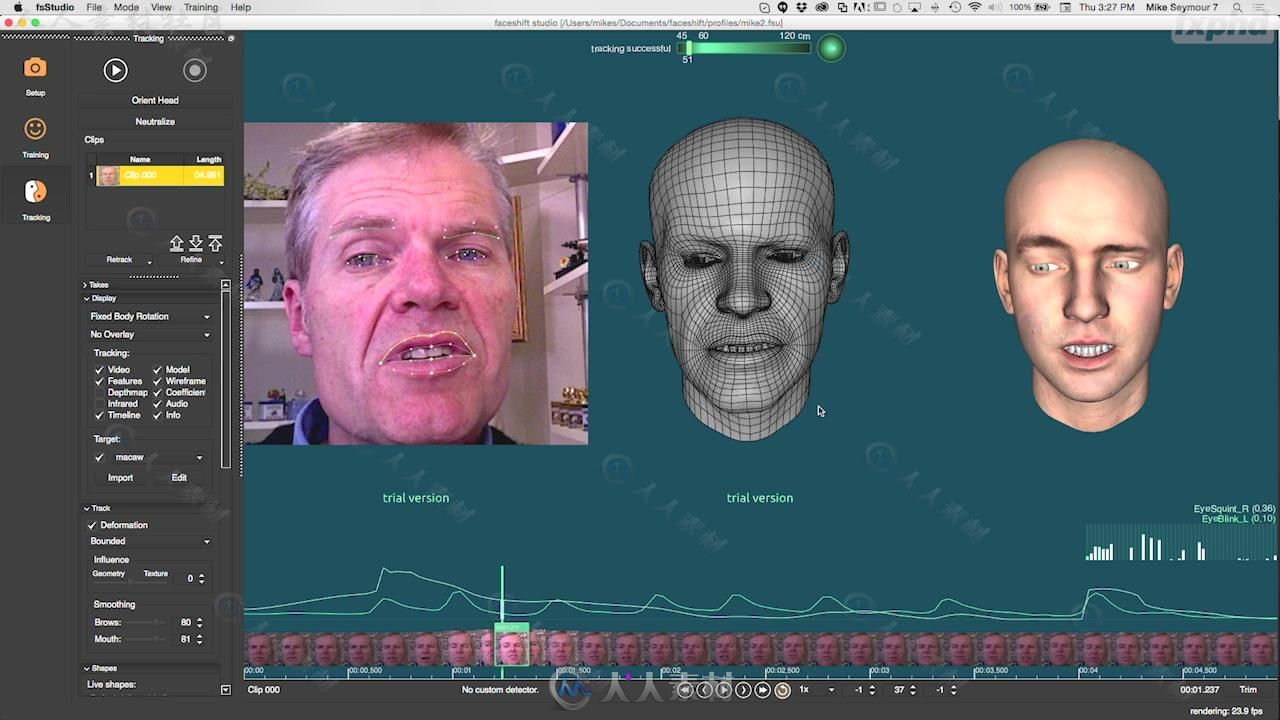Start playback with the round play button

[x=115, y=70]
